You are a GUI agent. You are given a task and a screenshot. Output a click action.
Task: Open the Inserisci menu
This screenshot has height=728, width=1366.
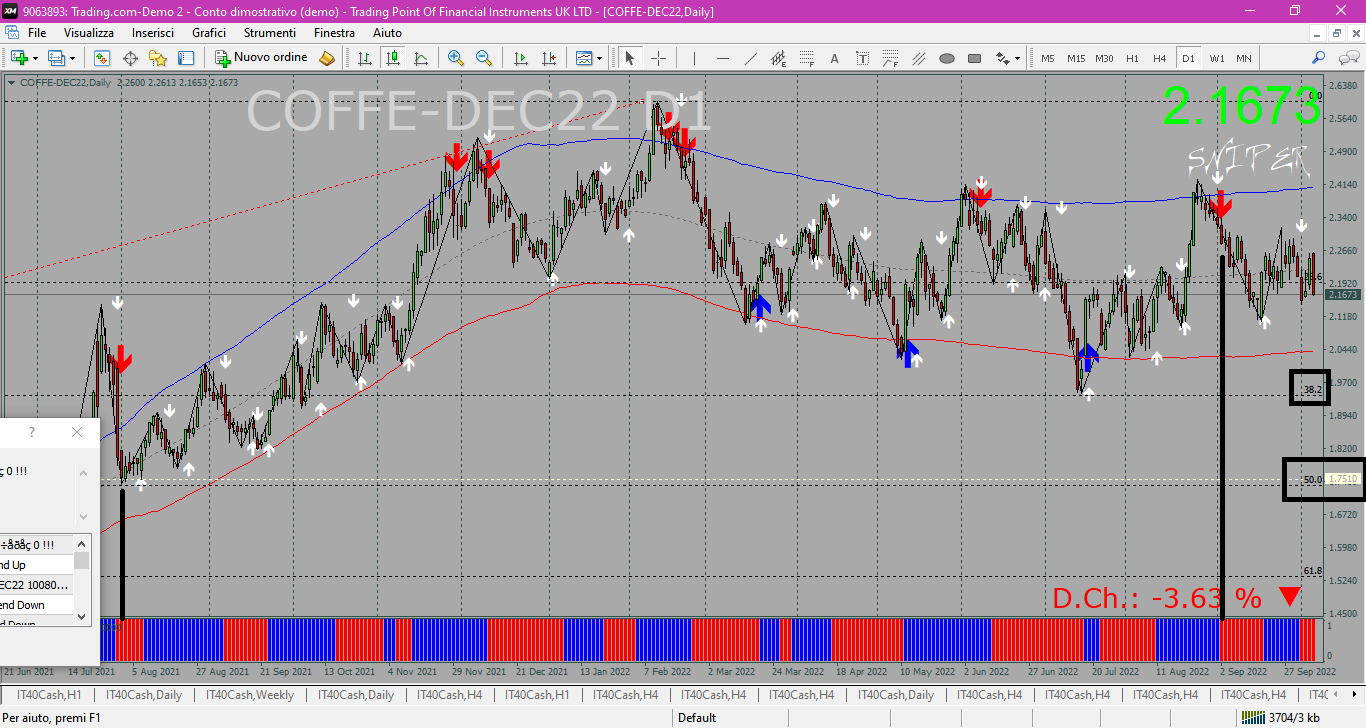pos(153,33)
